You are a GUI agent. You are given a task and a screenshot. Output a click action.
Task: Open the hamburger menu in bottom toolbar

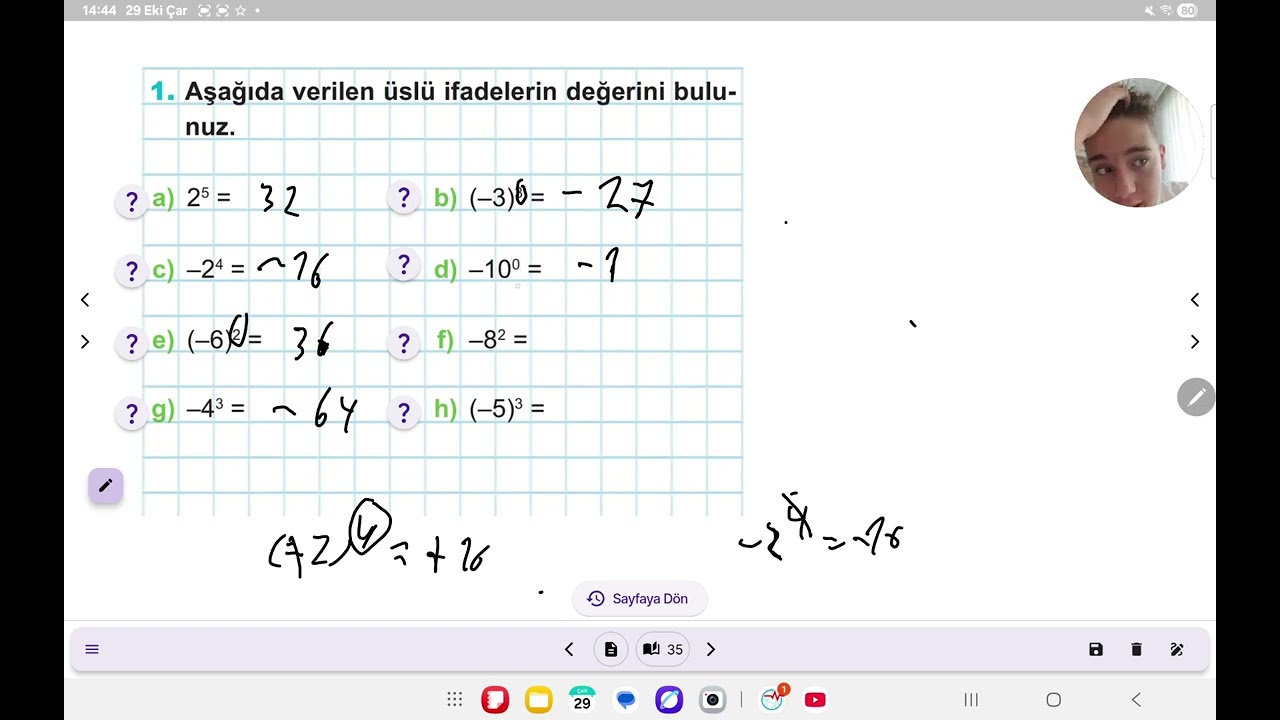click(x=92, y=650)
